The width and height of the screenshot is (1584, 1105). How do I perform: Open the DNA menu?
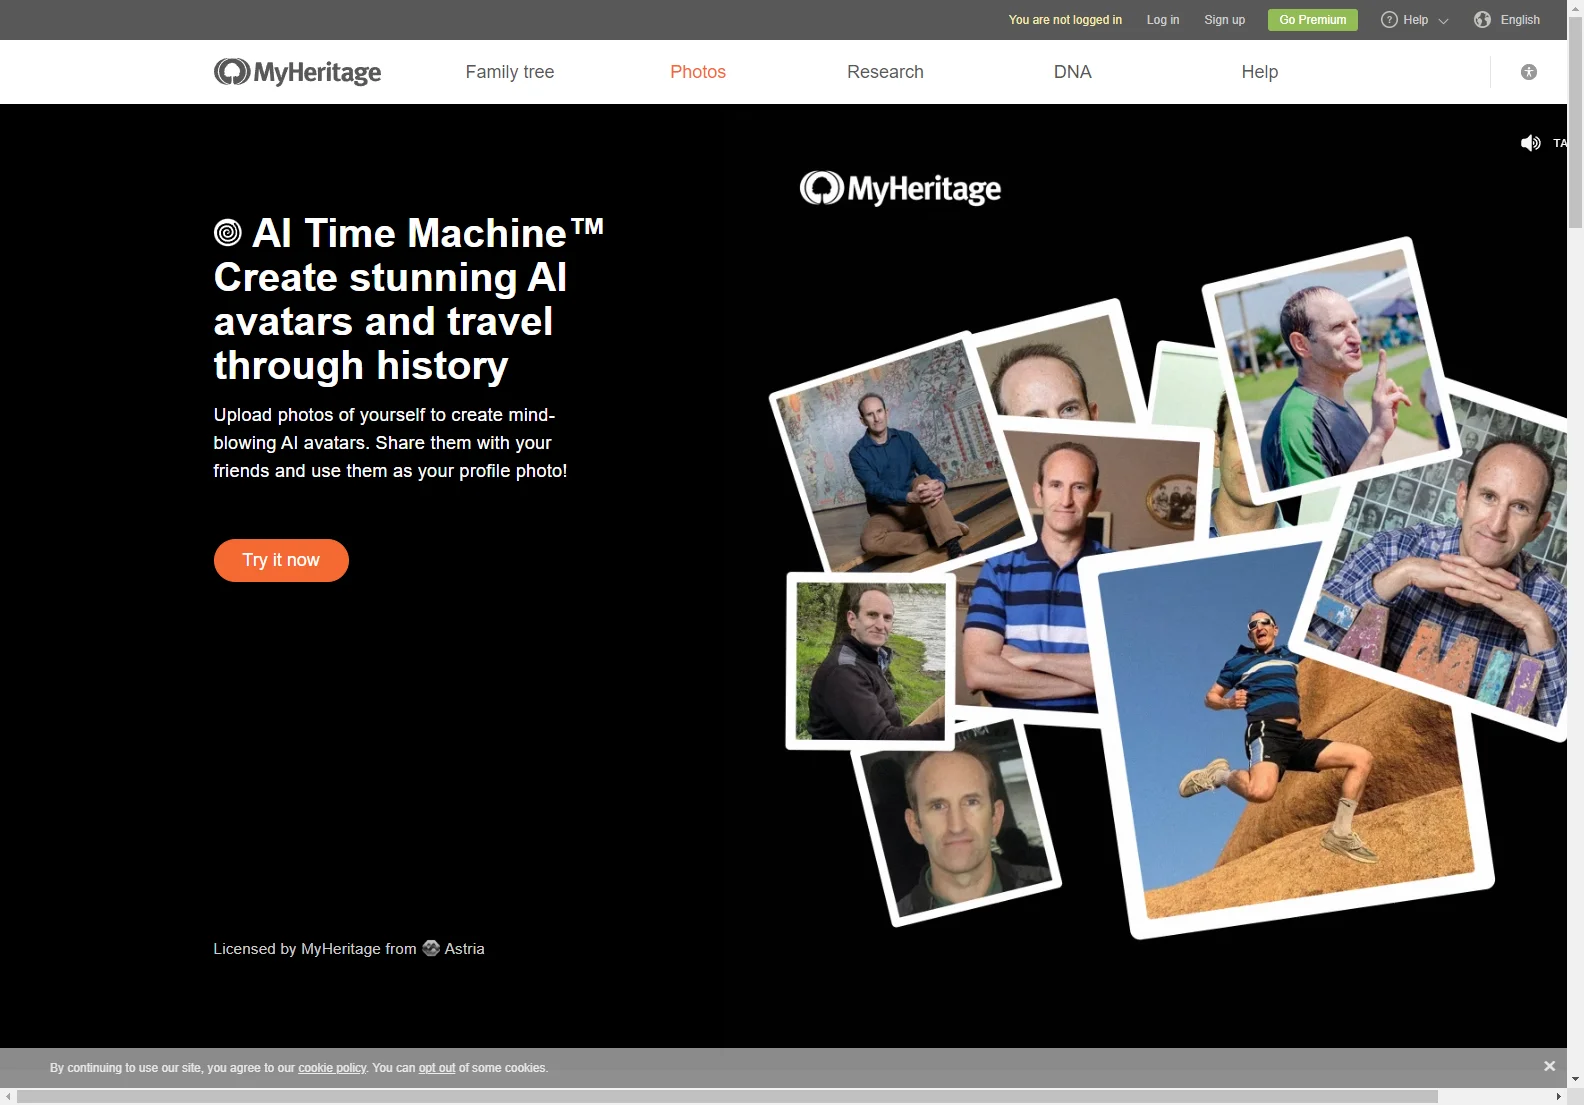[x=1073, y=72]
